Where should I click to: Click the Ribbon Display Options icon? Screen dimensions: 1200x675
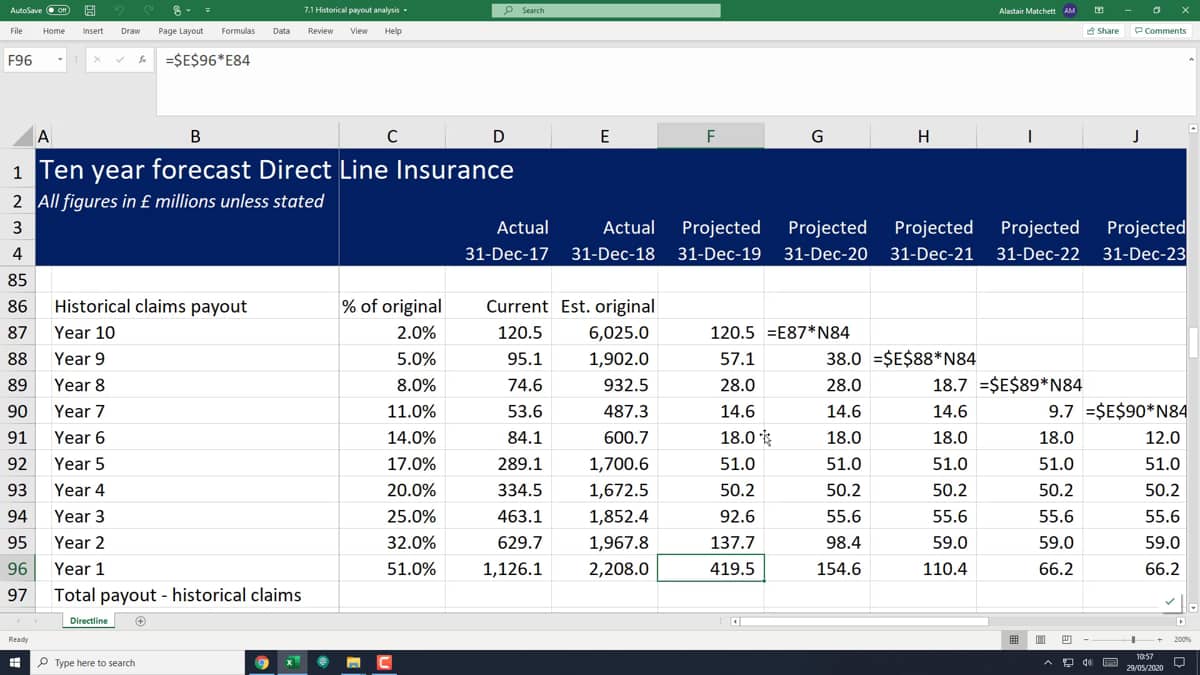pos(1098,10)
